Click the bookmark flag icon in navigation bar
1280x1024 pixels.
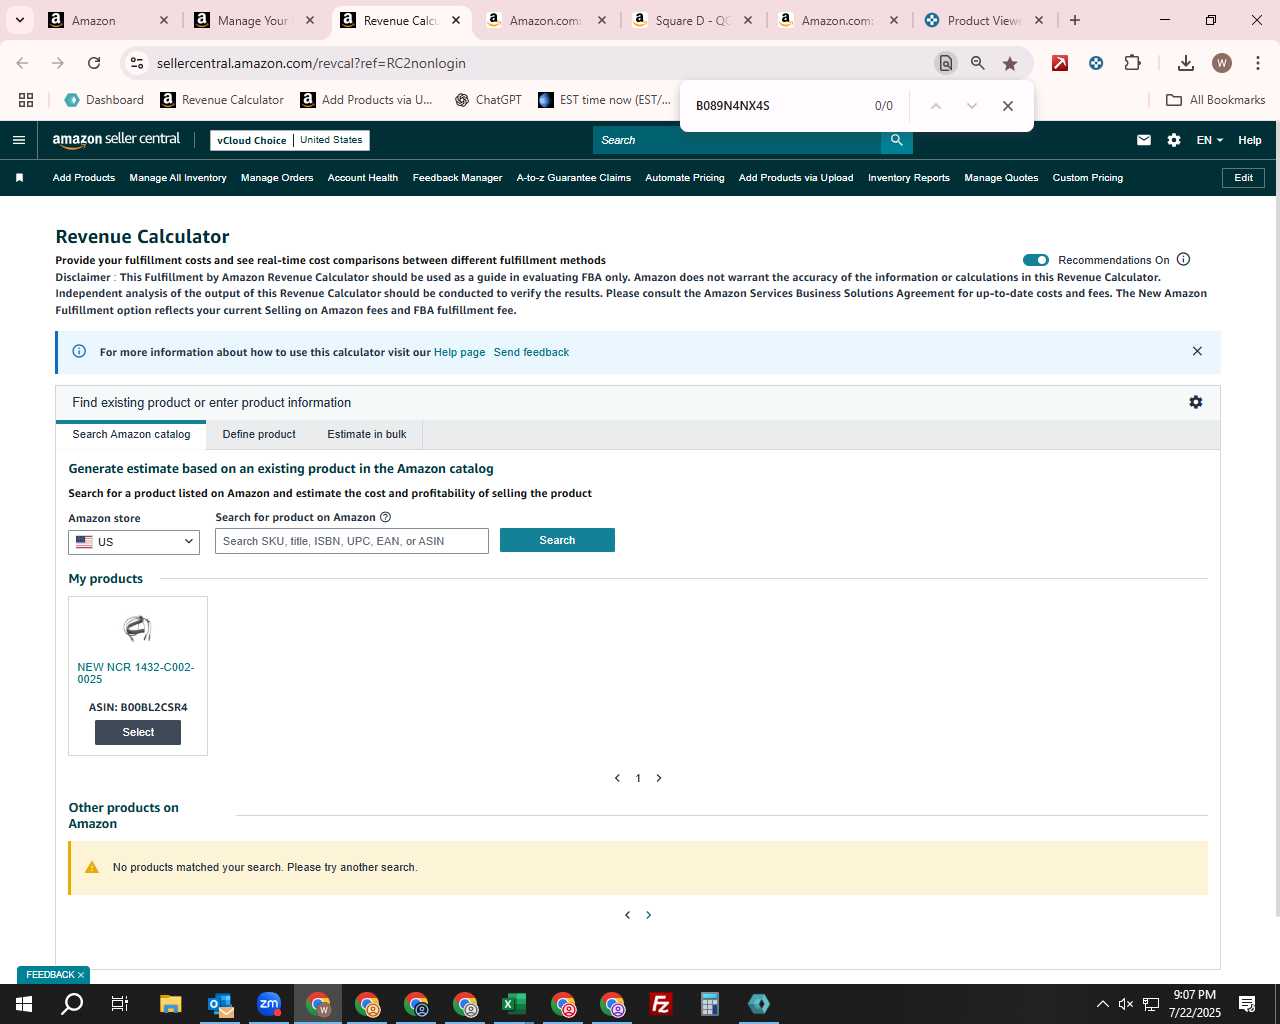[x=19, y=178]
